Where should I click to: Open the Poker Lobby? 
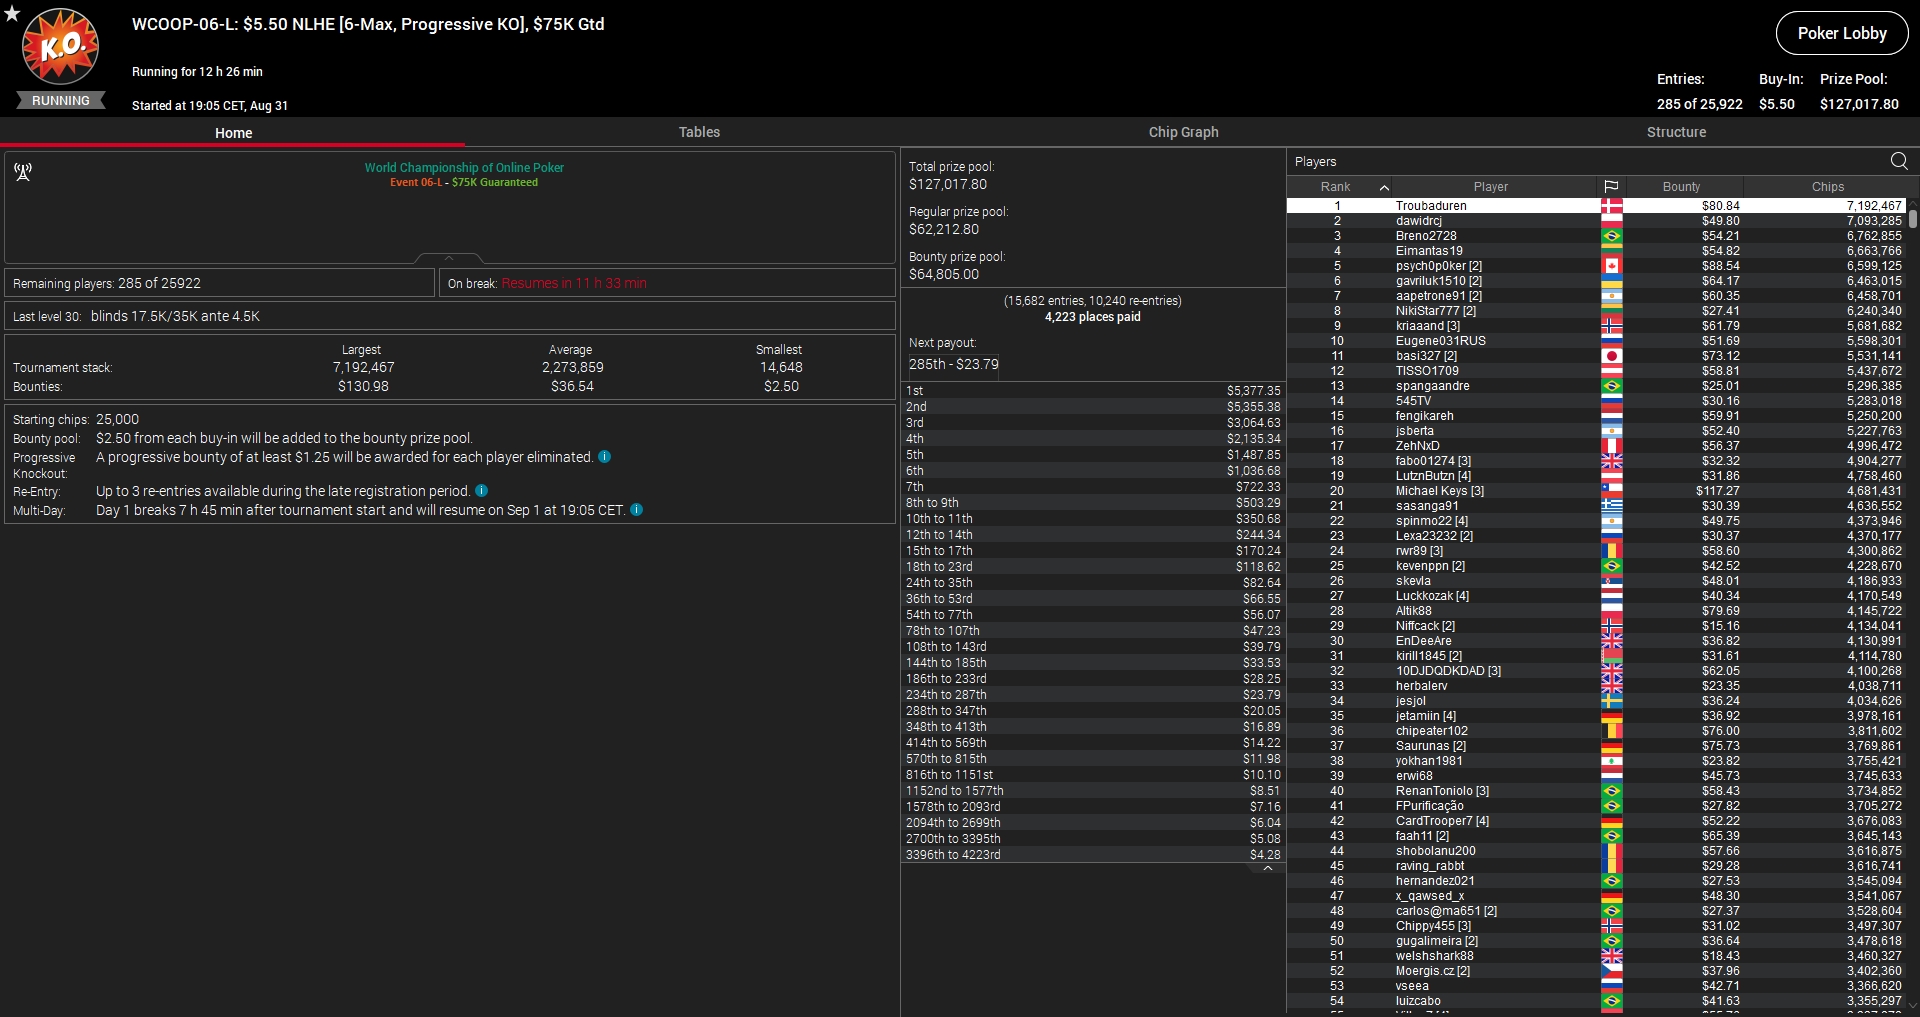click(x=1842, y=33)
